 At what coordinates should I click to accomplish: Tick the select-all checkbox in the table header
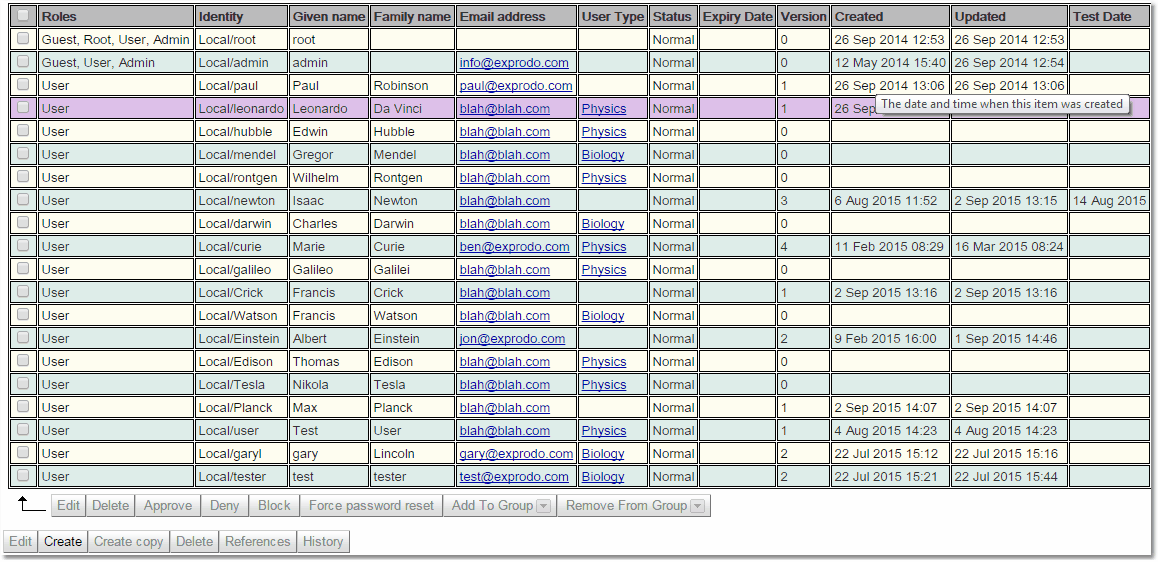tap(23, 16)
